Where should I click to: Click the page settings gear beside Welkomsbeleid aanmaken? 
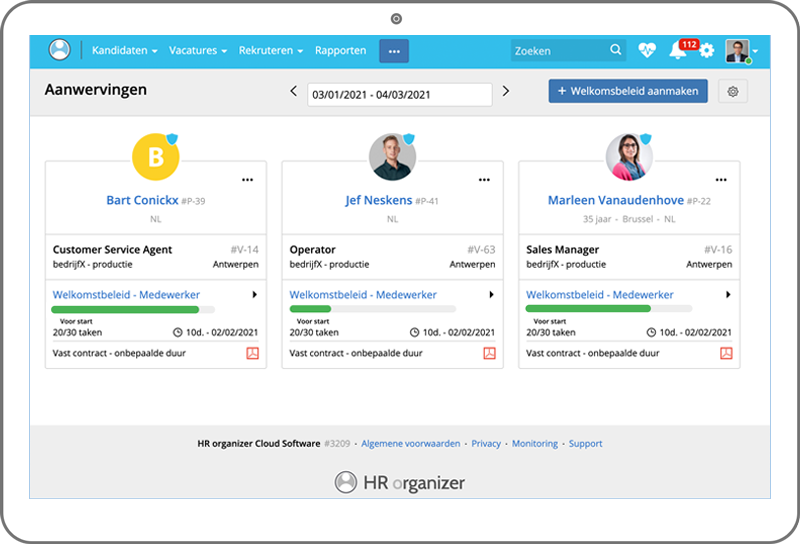point(733,91)
